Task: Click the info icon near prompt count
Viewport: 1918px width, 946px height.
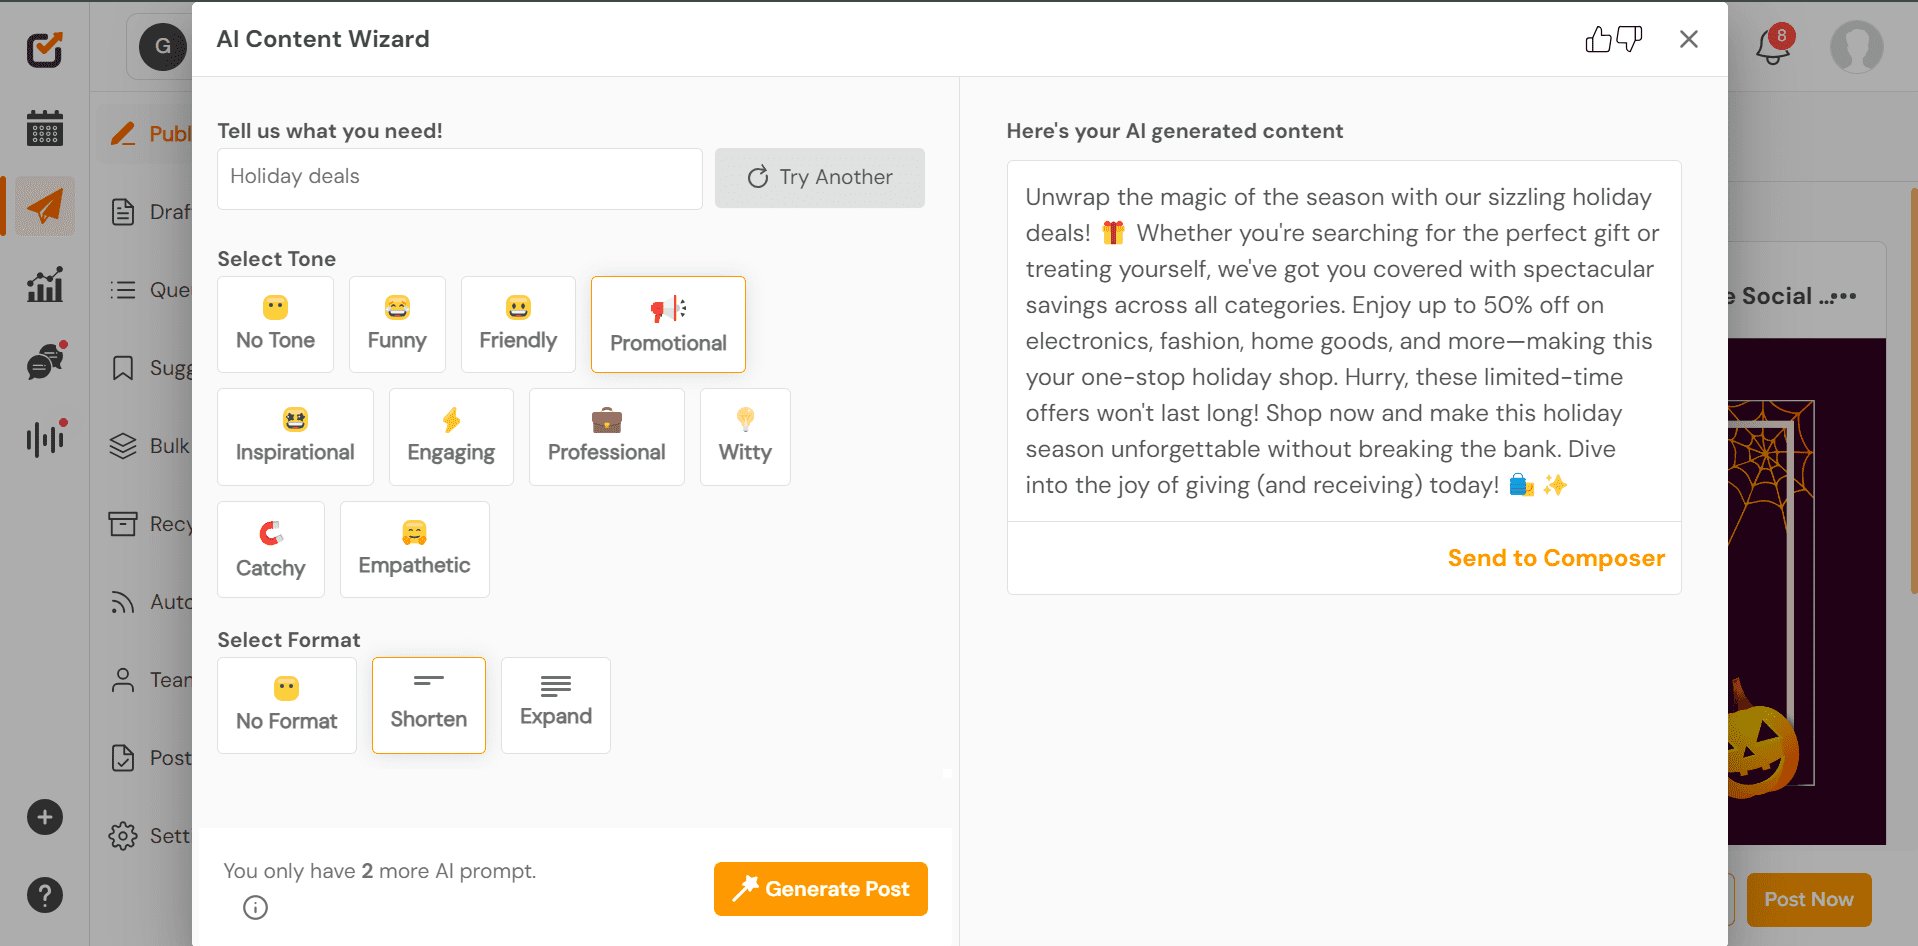Action: pos(255,907)
